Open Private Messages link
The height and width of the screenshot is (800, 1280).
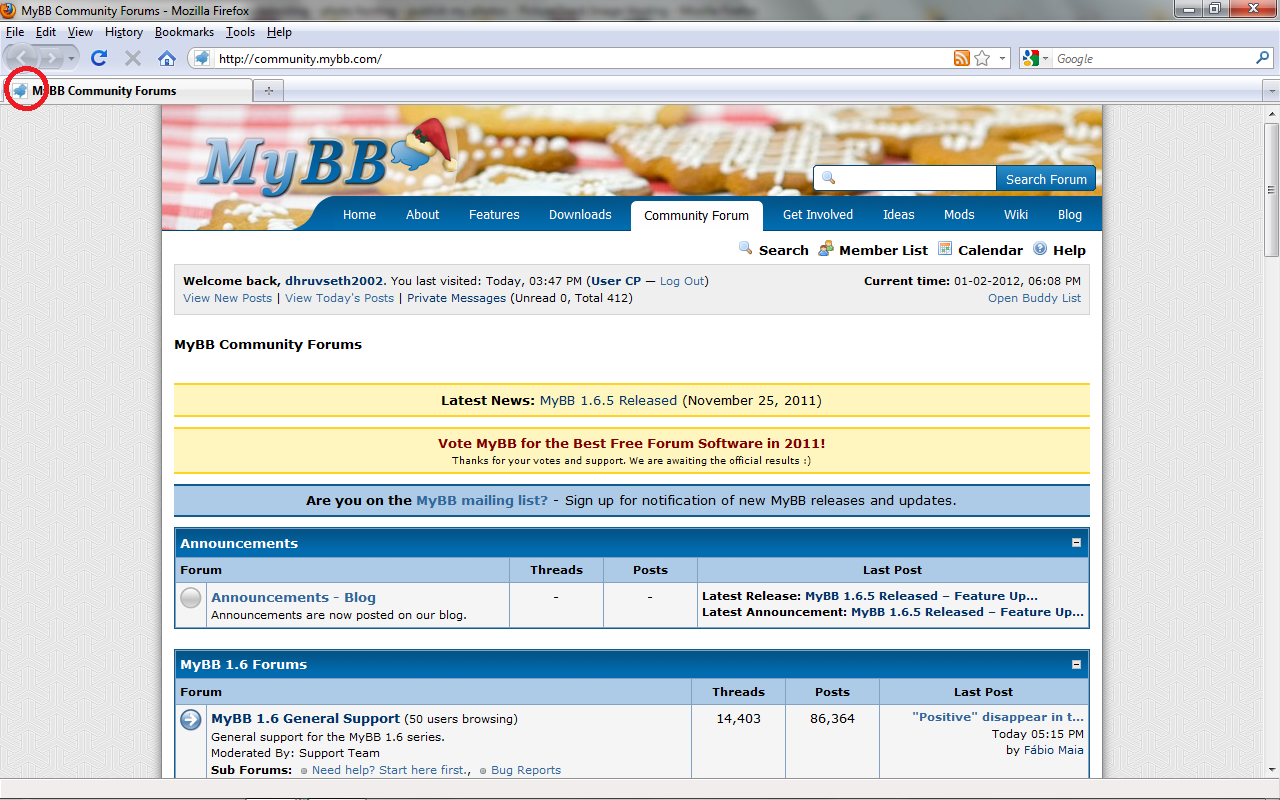[x=457, y=298]
